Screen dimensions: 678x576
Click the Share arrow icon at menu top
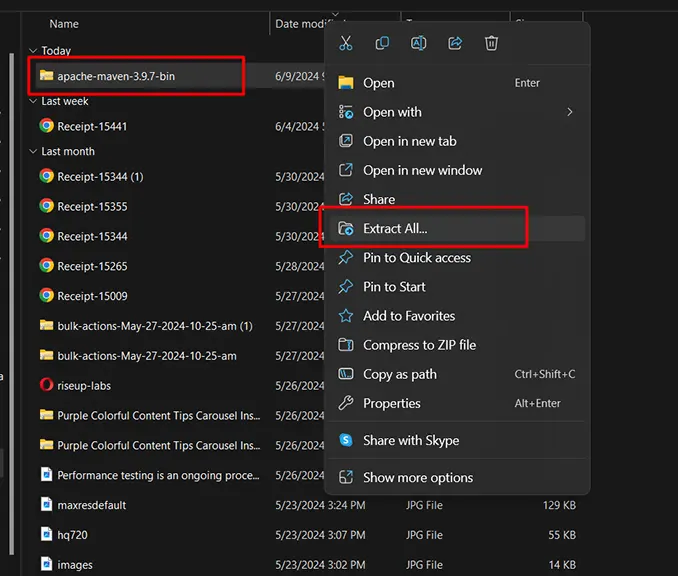(x=455, y=43)
